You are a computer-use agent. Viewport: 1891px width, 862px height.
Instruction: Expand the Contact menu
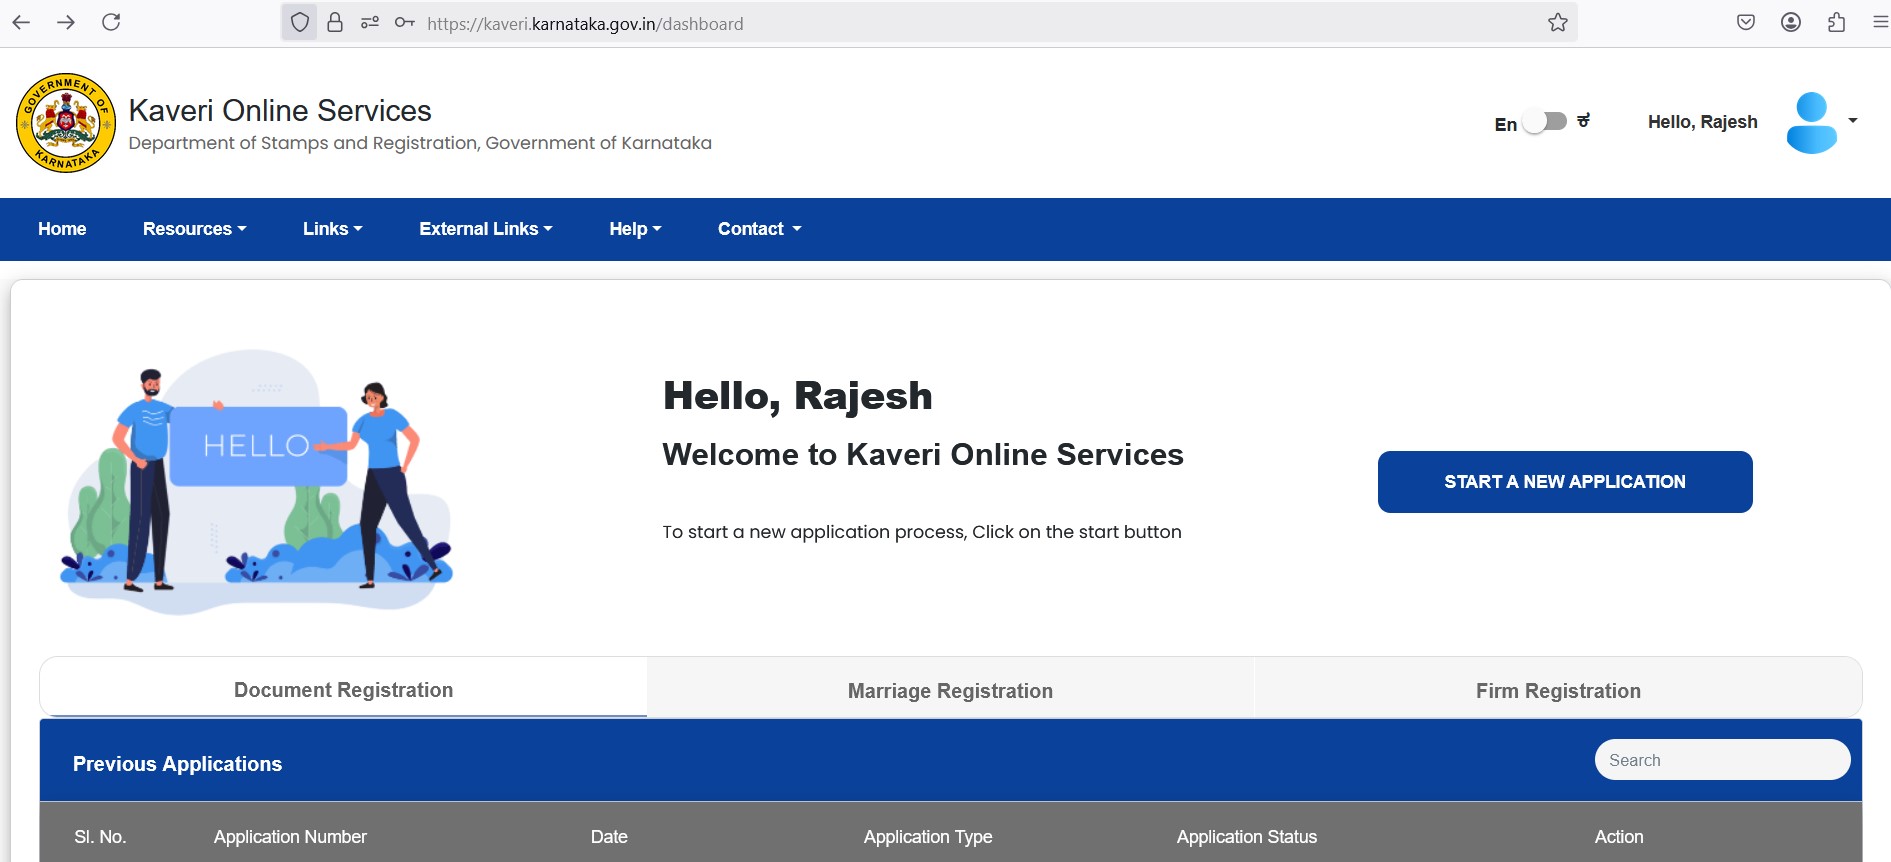[x=759, y=229]
